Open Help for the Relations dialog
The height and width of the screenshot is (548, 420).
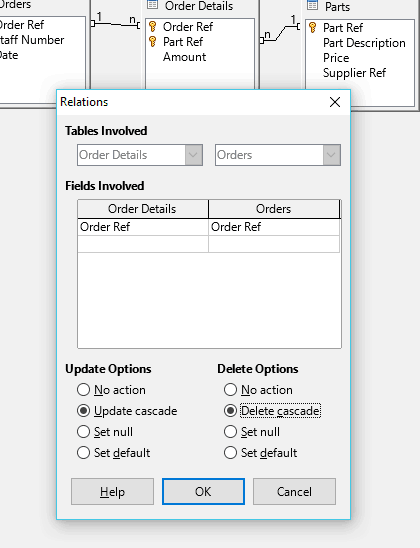[x=112, y=491]
